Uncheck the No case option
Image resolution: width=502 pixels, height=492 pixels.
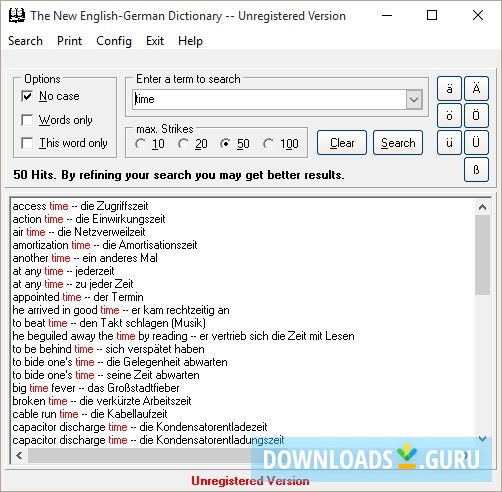pyautogui.click(x=27, y=96)
